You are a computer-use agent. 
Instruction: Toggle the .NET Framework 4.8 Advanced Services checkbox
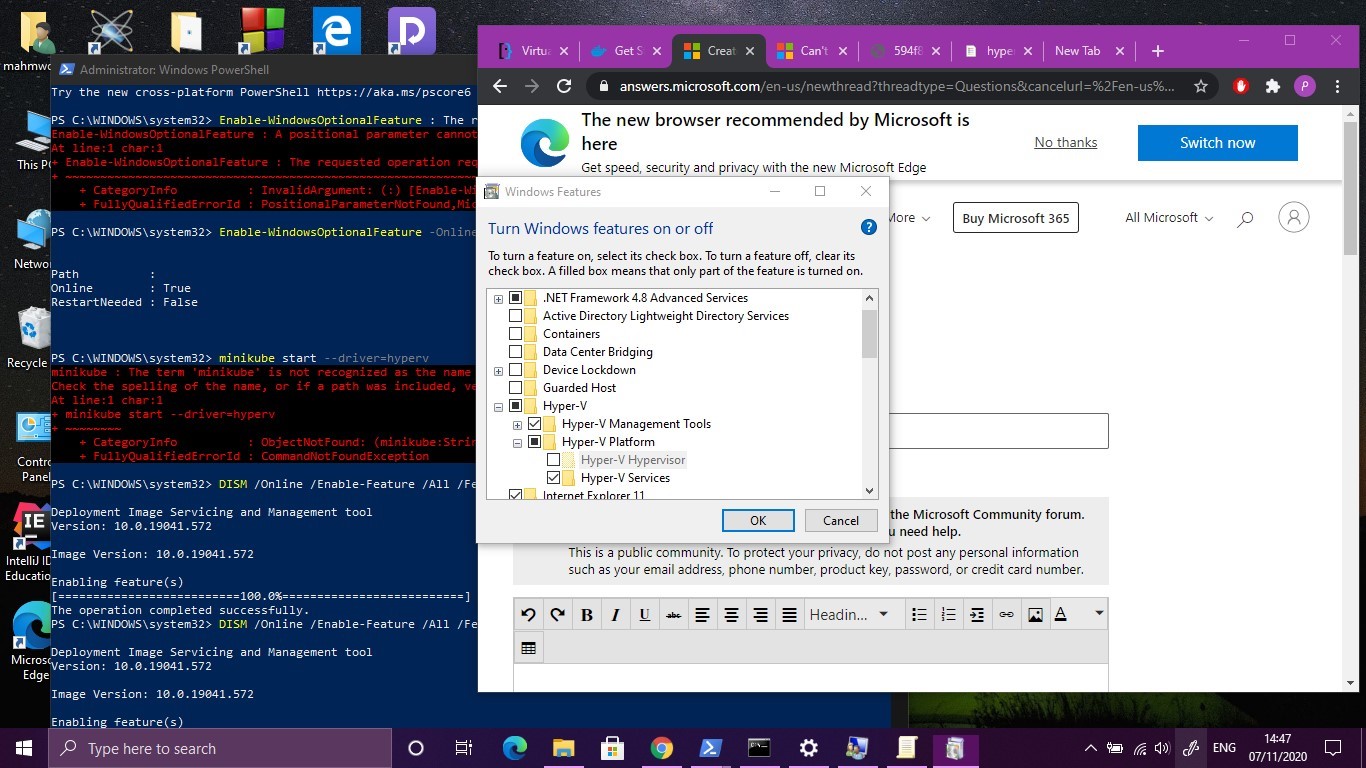(516, 298)
